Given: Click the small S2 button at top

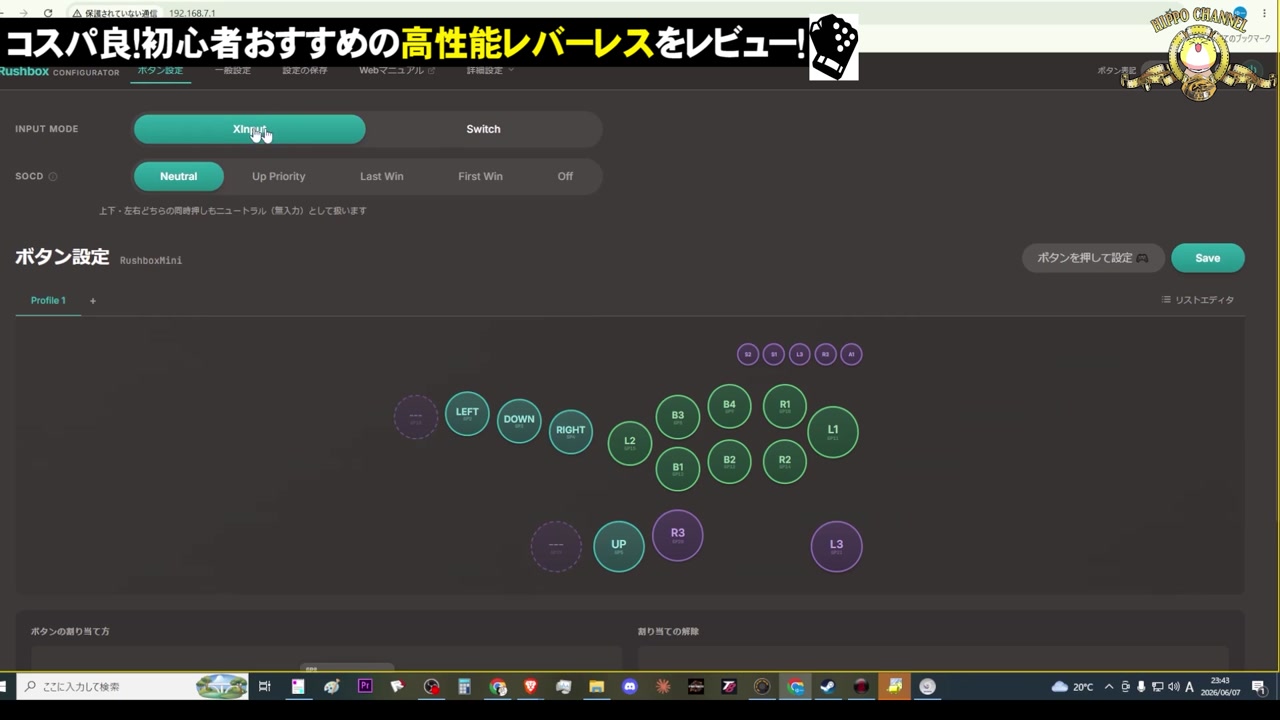Looking at the screenshot, I should (x=748, y=354).
